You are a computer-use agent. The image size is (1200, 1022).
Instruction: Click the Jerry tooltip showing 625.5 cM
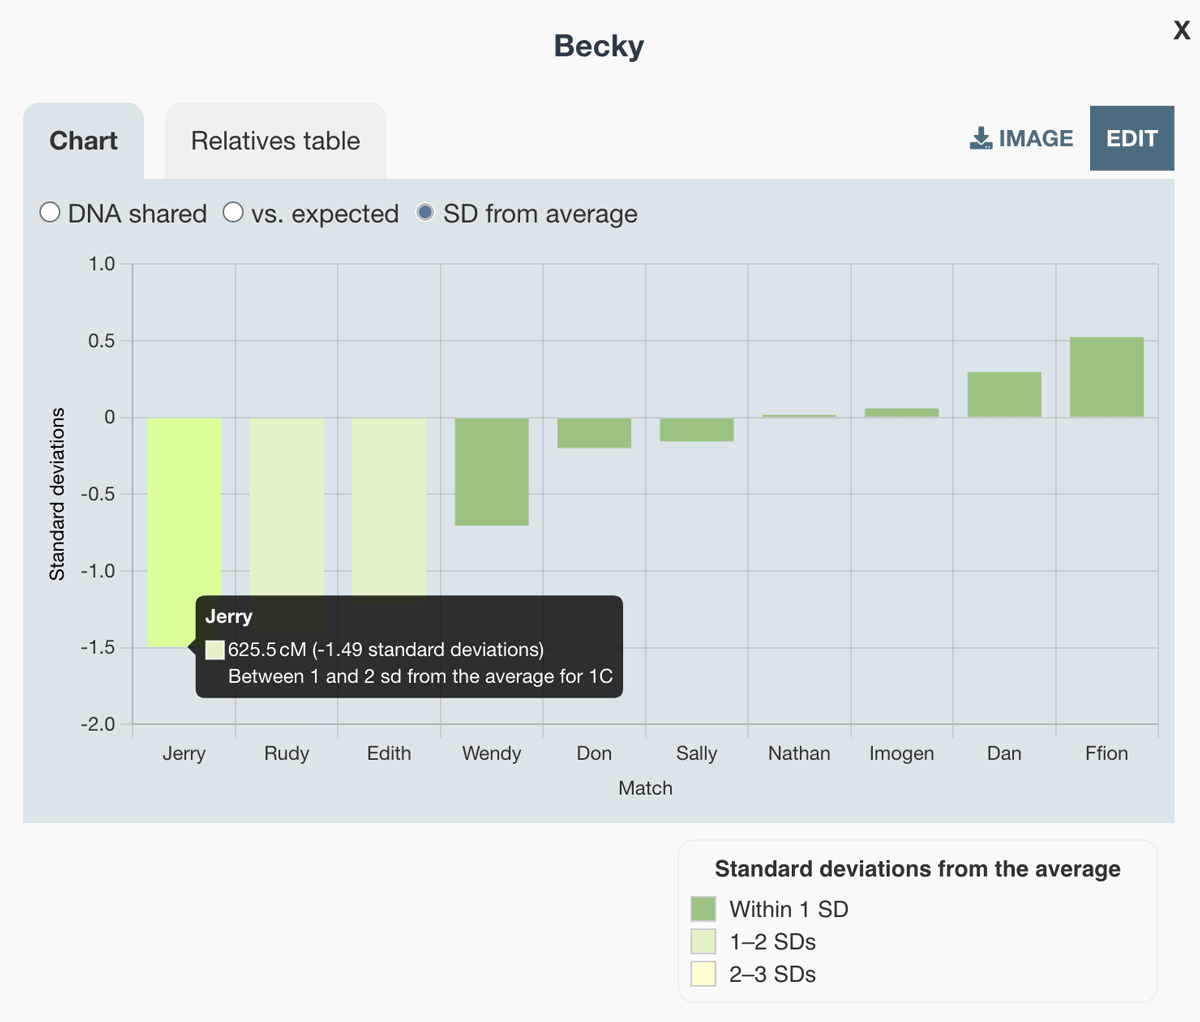pyautogui.click(x=408, y=648)
